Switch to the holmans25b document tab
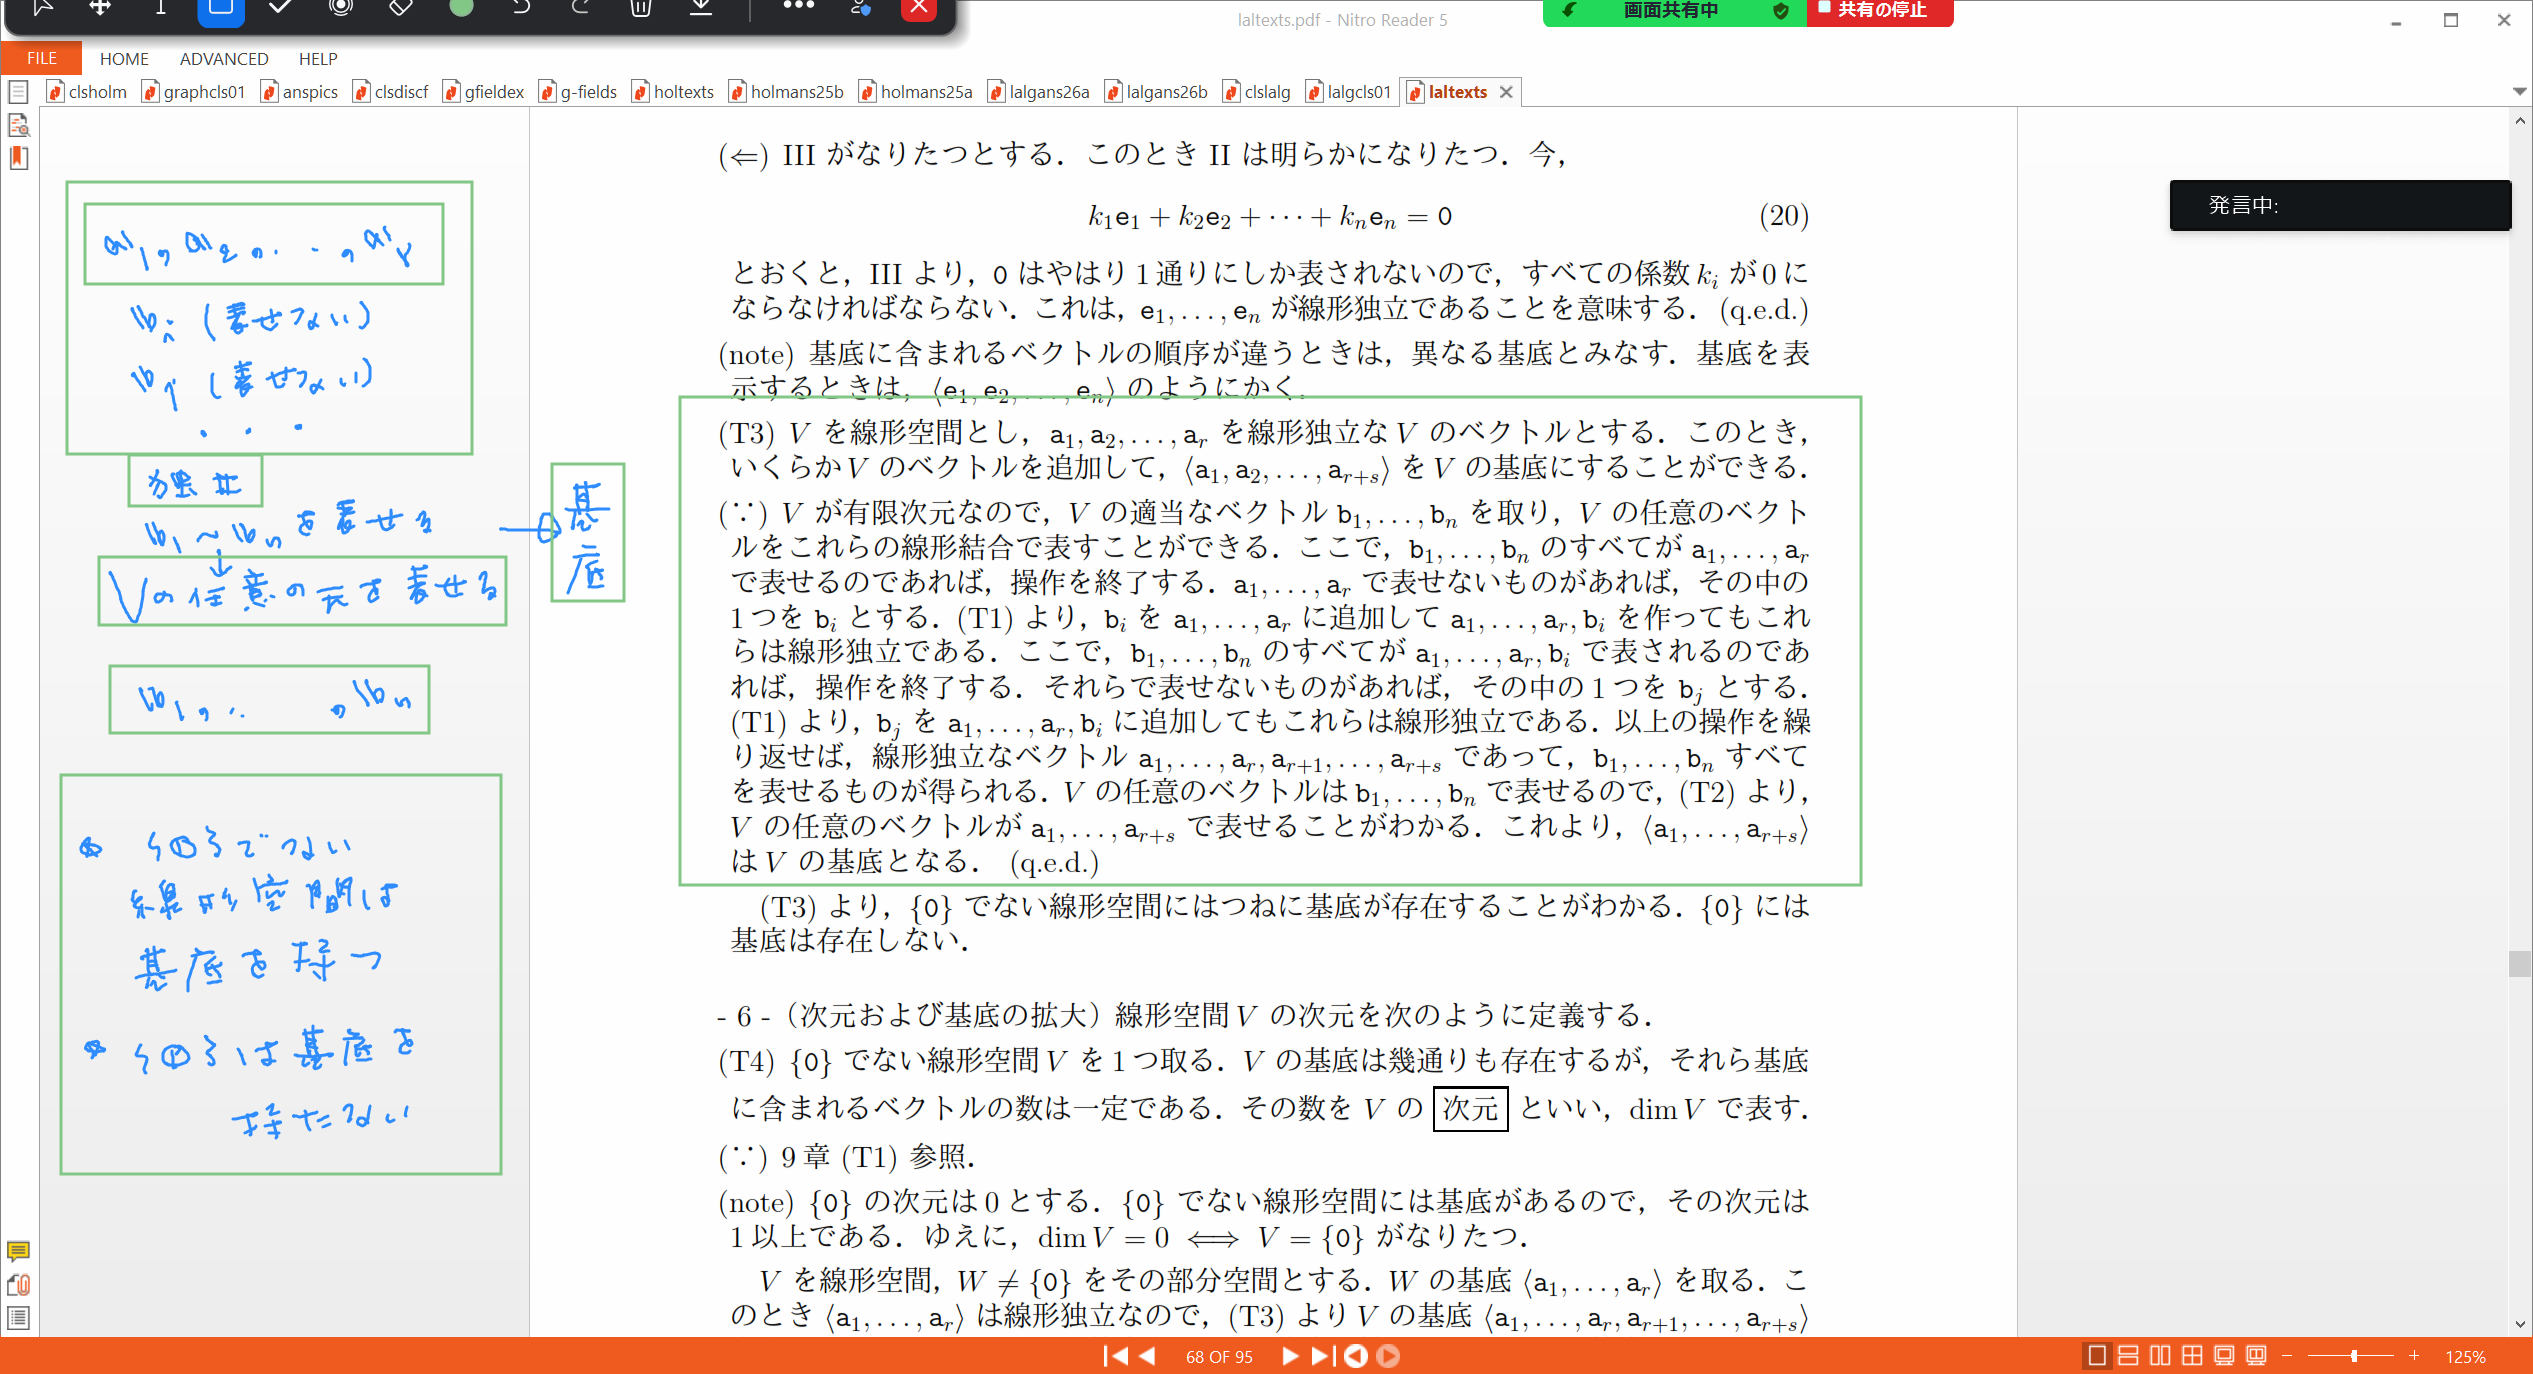Screen dimensions: 2533x1374 tap(786, 92)
